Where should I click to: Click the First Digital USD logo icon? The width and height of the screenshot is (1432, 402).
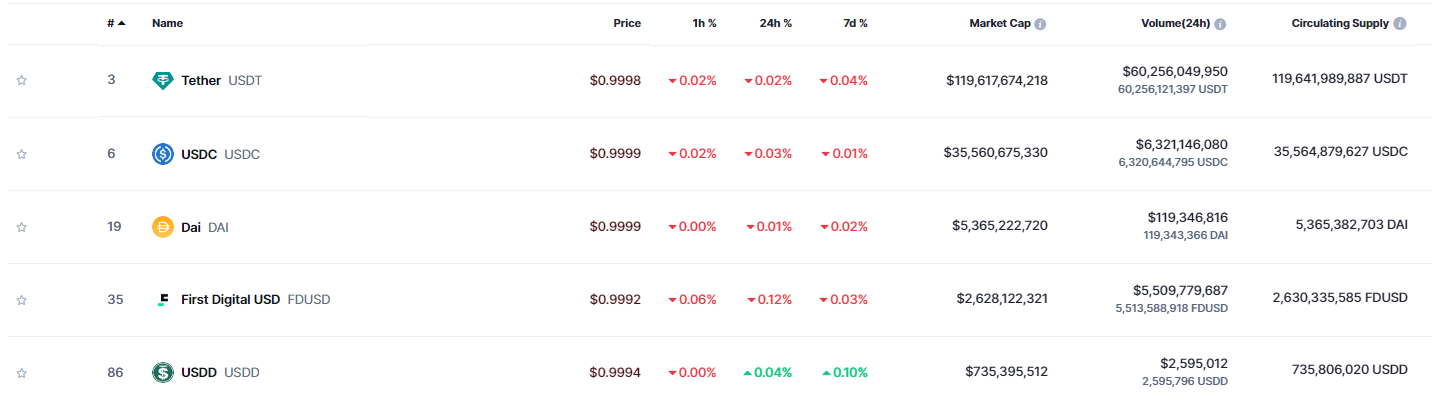[x=163, y=299]
